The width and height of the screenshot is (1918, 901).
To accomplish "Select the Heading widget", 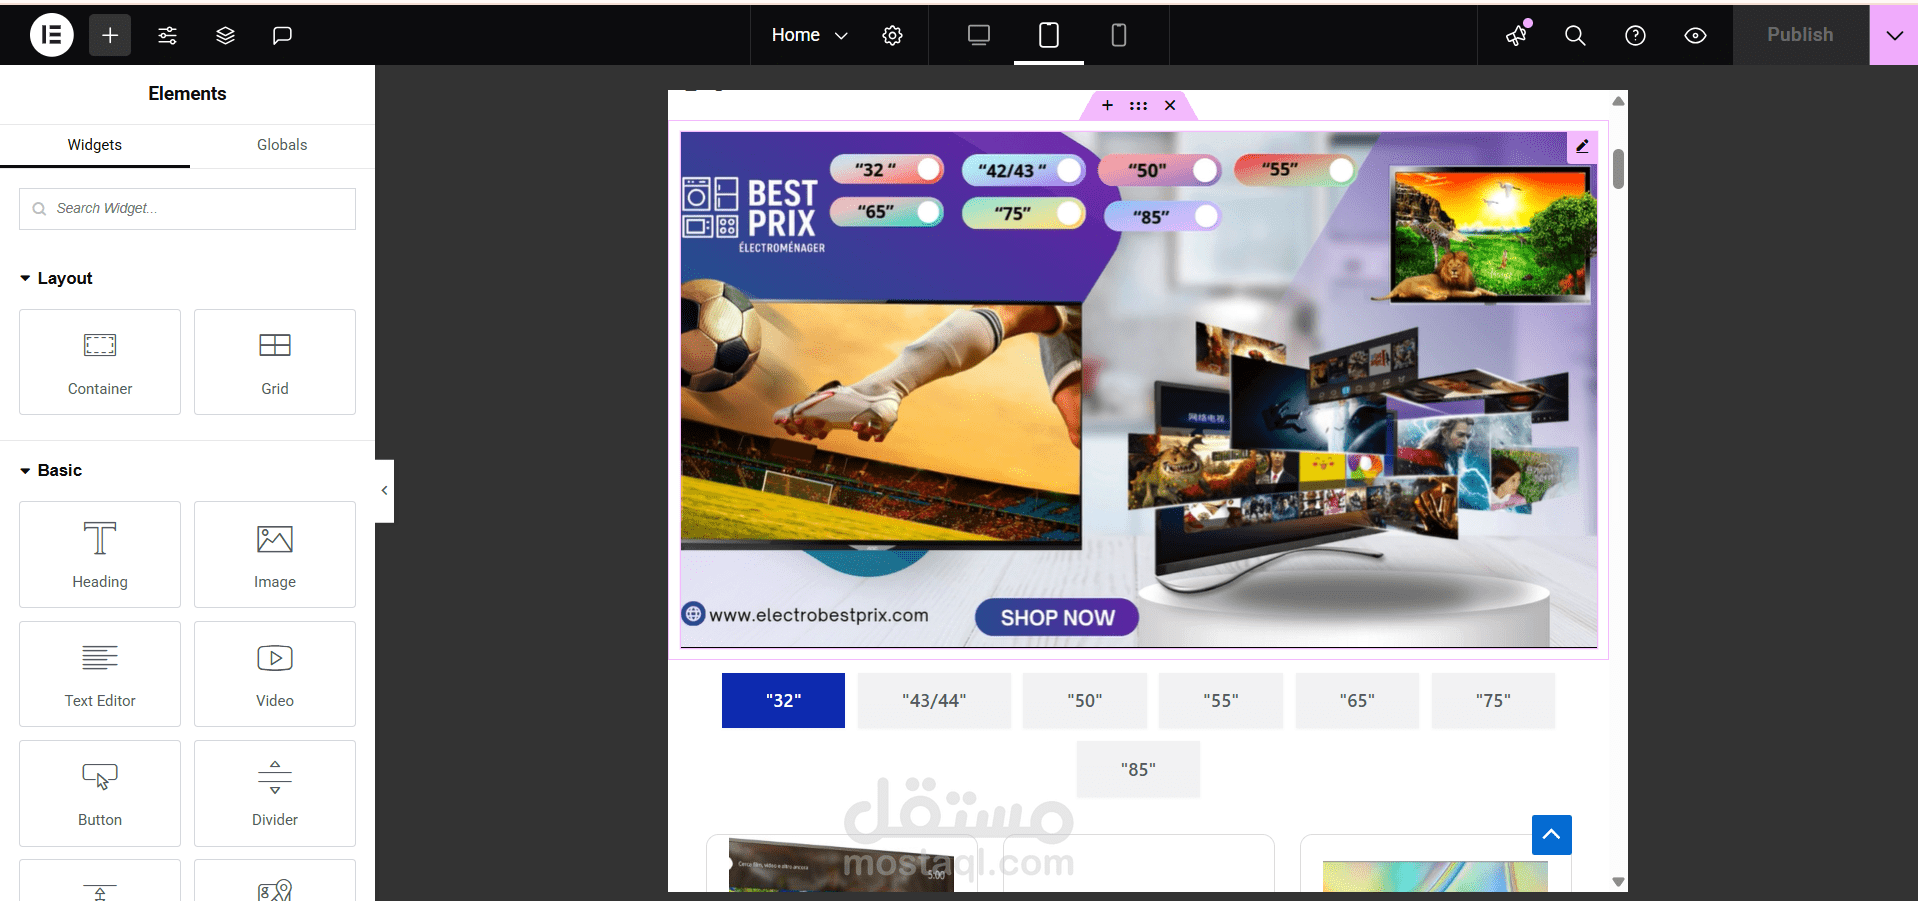I will [100, 554].
